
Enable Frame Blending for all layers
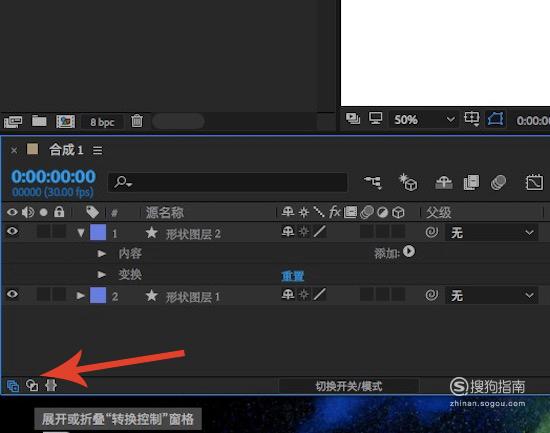(471, 182)
